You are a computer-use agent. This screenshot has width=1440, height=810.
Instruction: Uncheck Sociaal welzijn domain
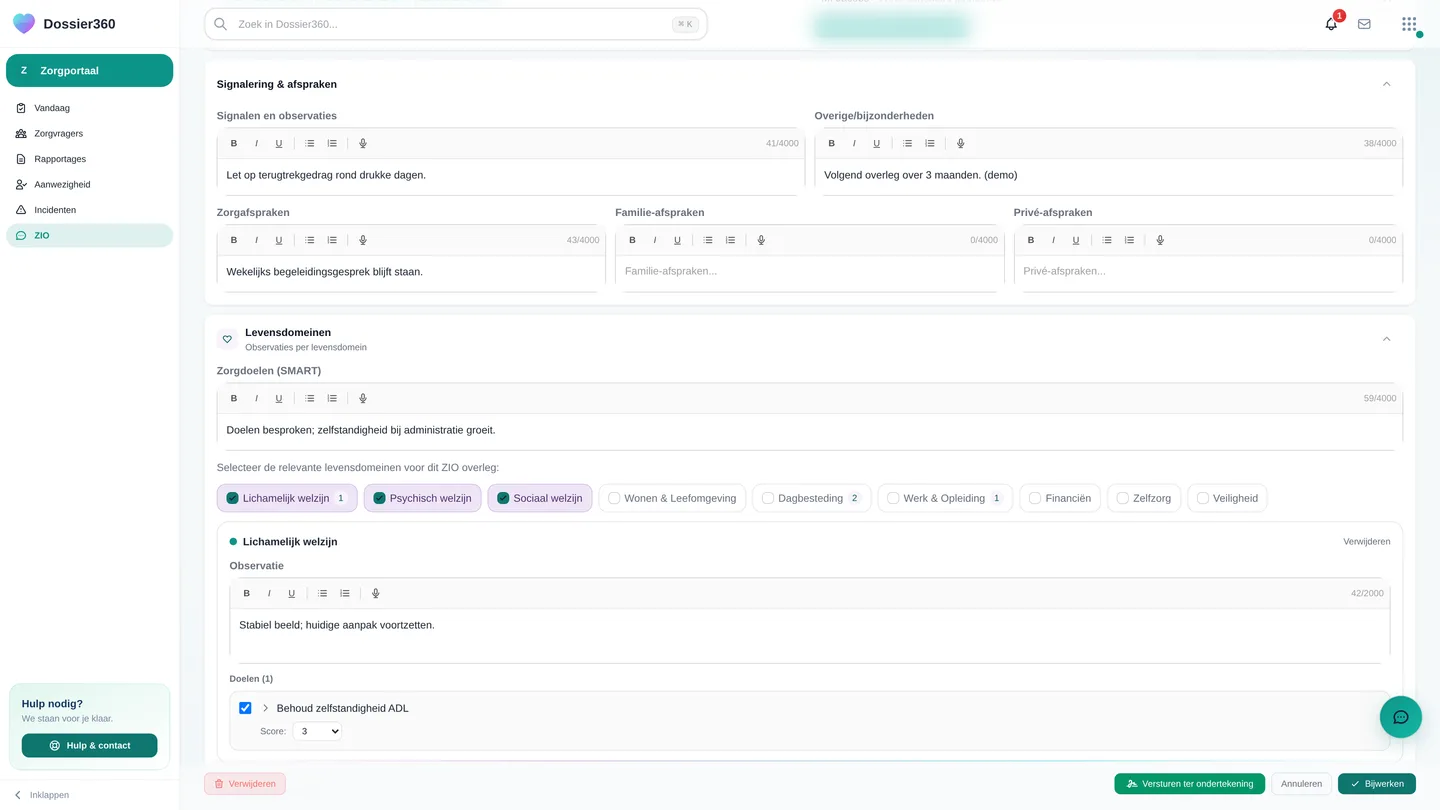503,498
